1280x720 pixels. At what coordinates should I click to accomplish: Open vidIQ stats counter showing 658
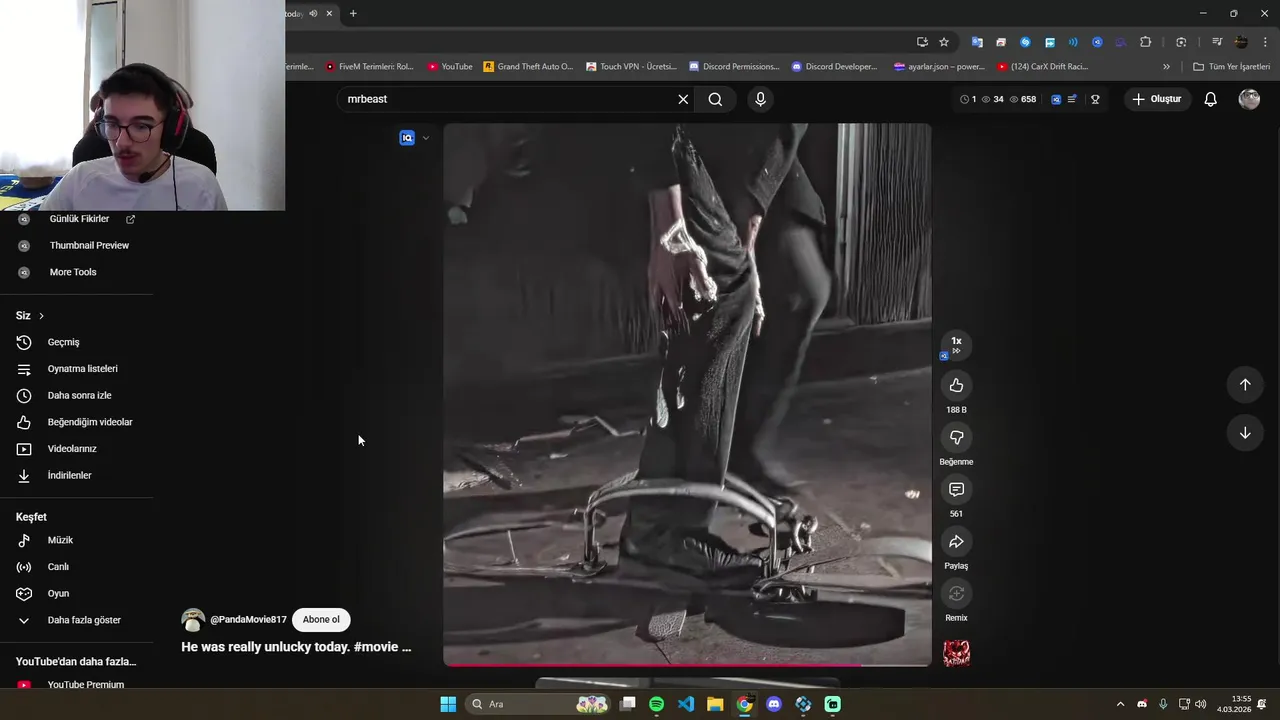(x=1023, y=99)
